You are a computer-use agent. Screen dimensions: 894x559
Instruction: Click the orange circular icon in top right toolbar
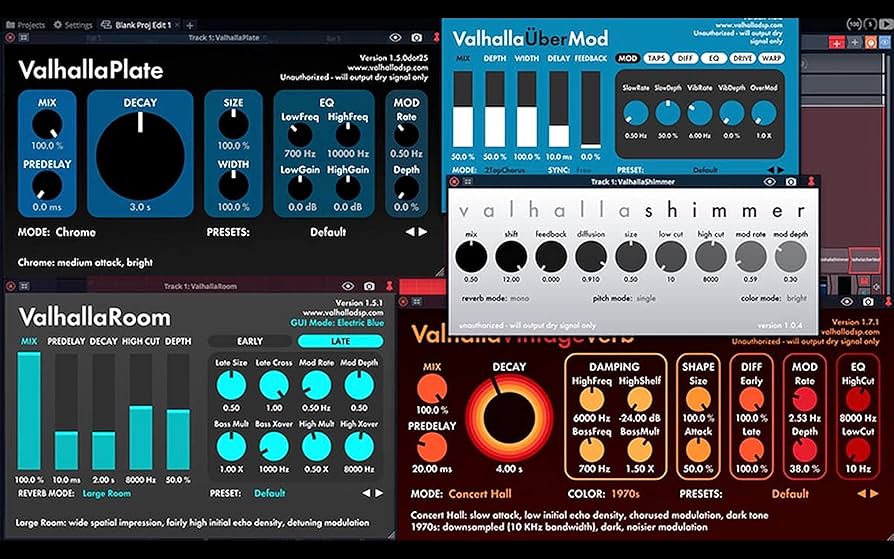[871, 42]
